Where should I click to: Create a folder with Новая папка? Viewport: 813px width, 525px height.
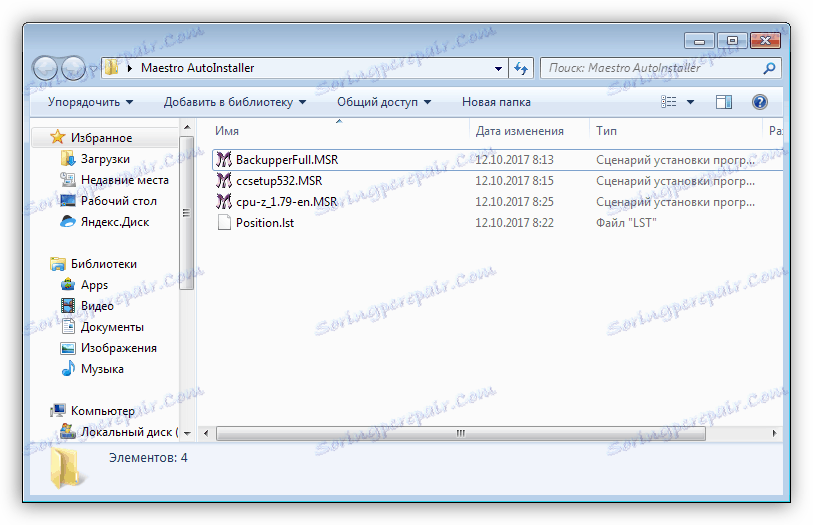[x=496, y=102]
